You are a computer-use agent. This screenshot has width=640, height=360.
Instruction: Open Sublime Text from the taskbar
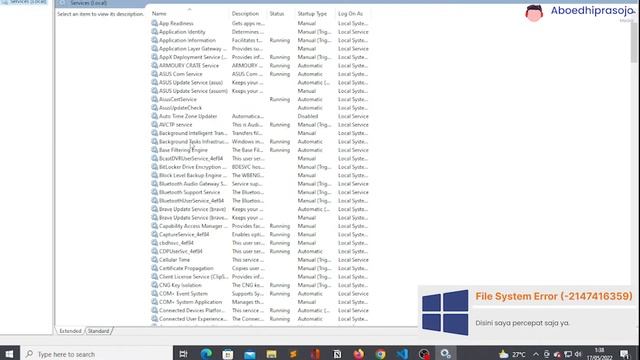pyautogui.click(x=293, y=354)
